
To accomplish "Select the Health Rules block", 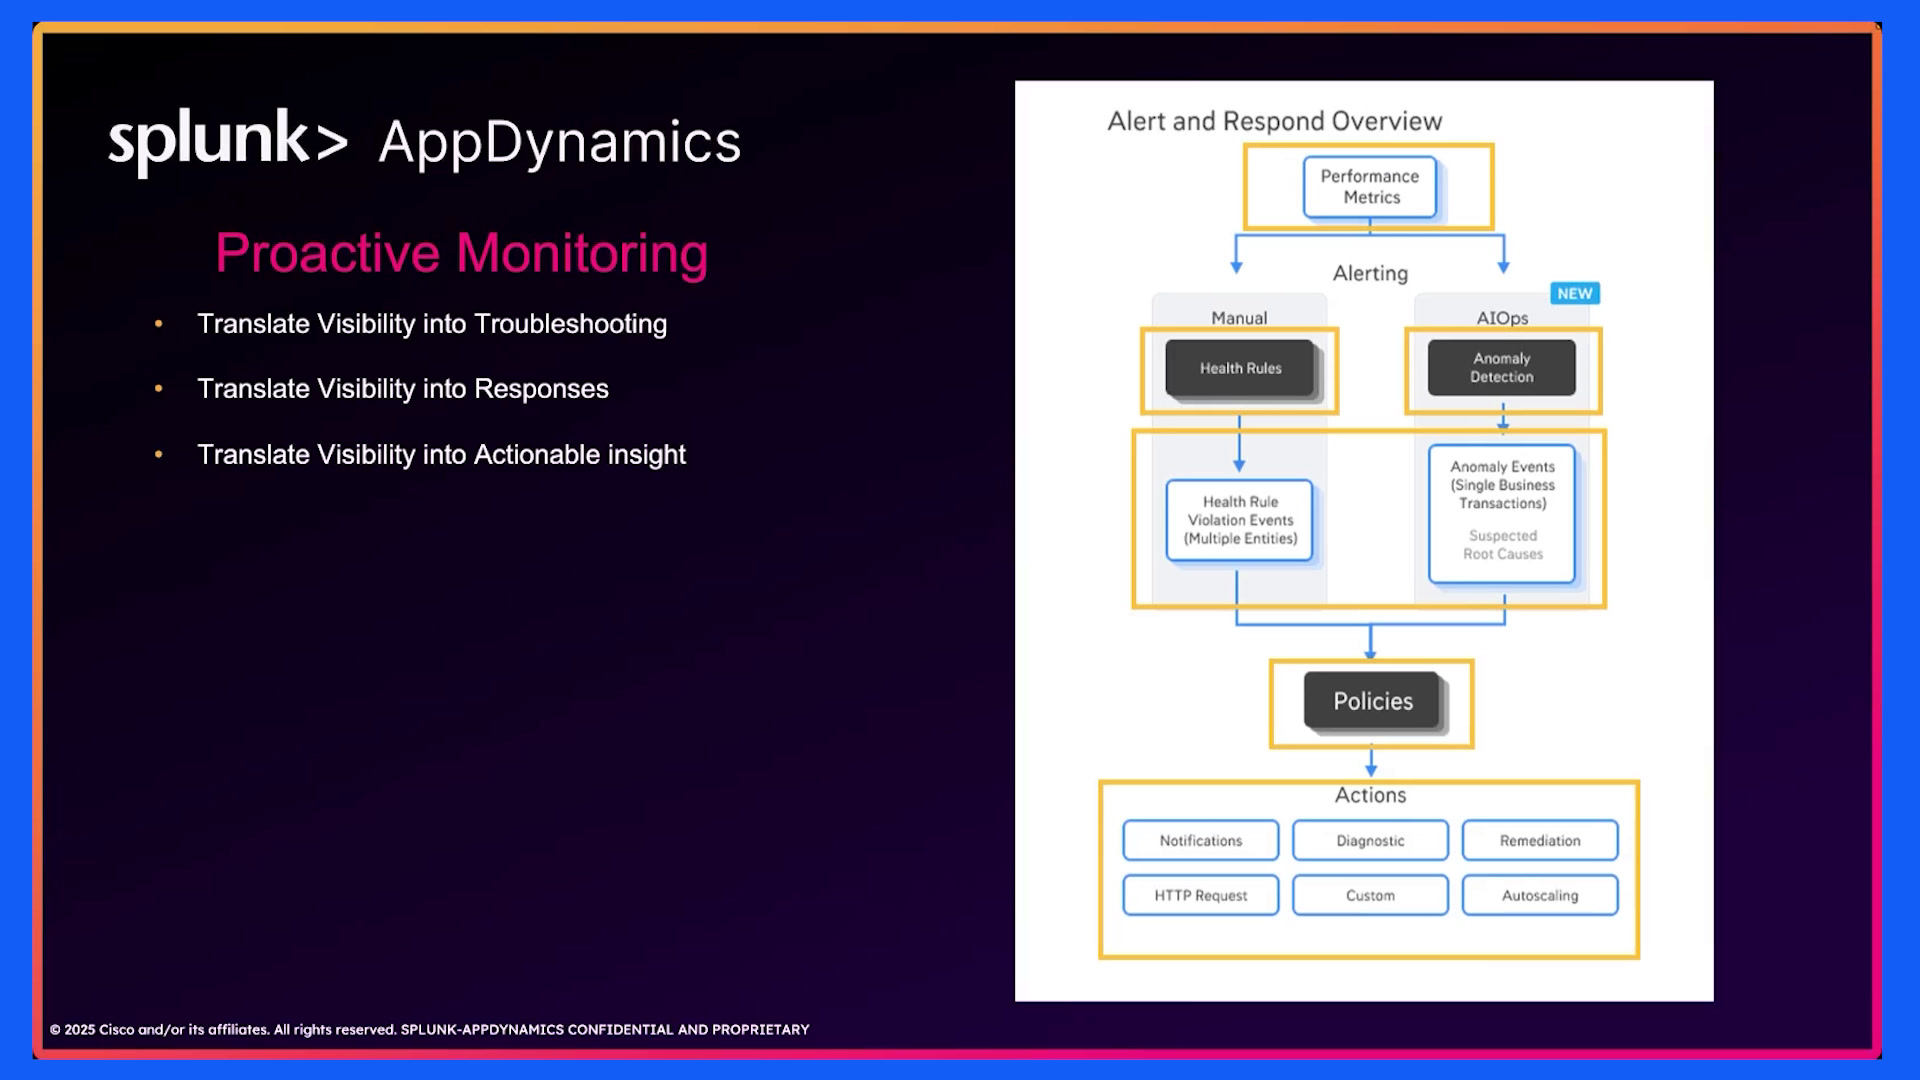I will [1240, 368].
